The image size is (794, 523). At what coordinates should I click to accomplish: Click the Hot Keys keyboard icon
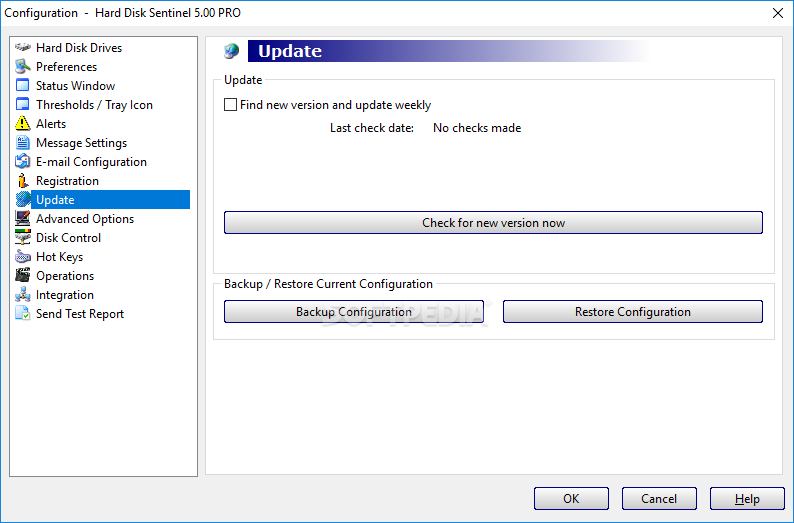[x=22, y=257]
